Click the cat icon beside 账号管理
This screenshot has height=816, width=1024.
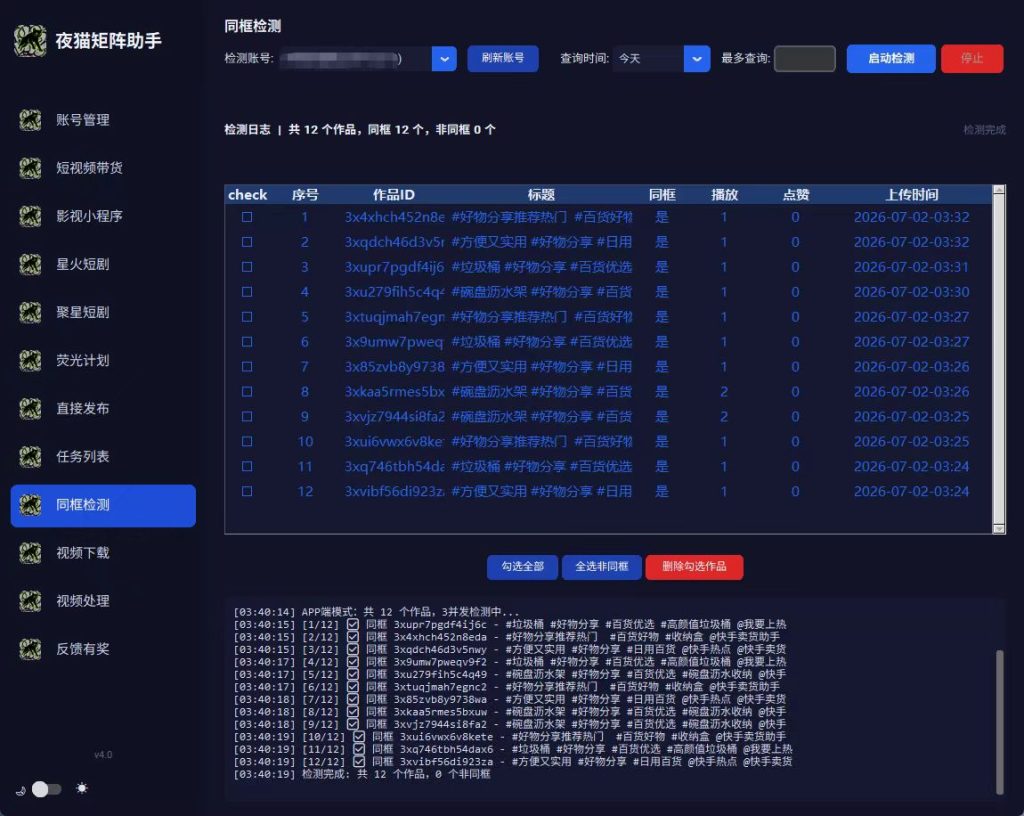30,119
